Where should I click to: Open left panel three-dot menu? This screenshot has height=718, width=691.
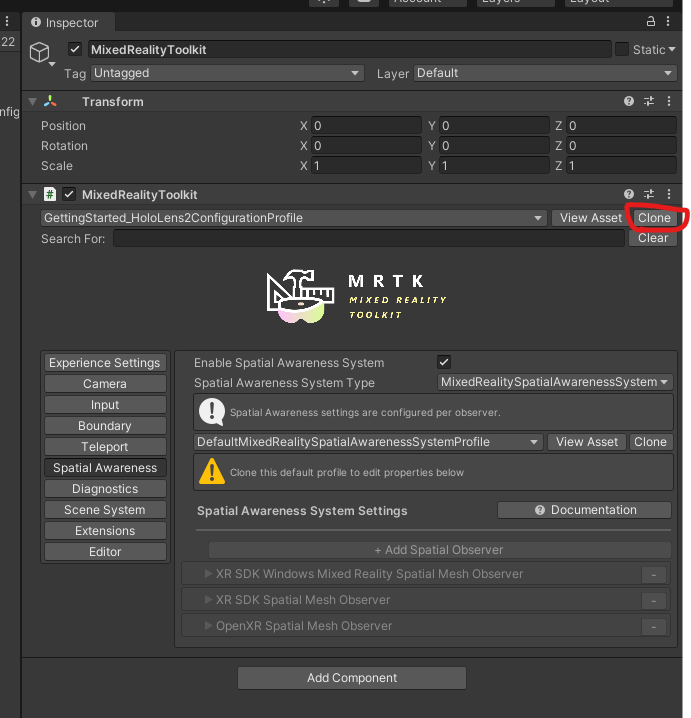7,22
